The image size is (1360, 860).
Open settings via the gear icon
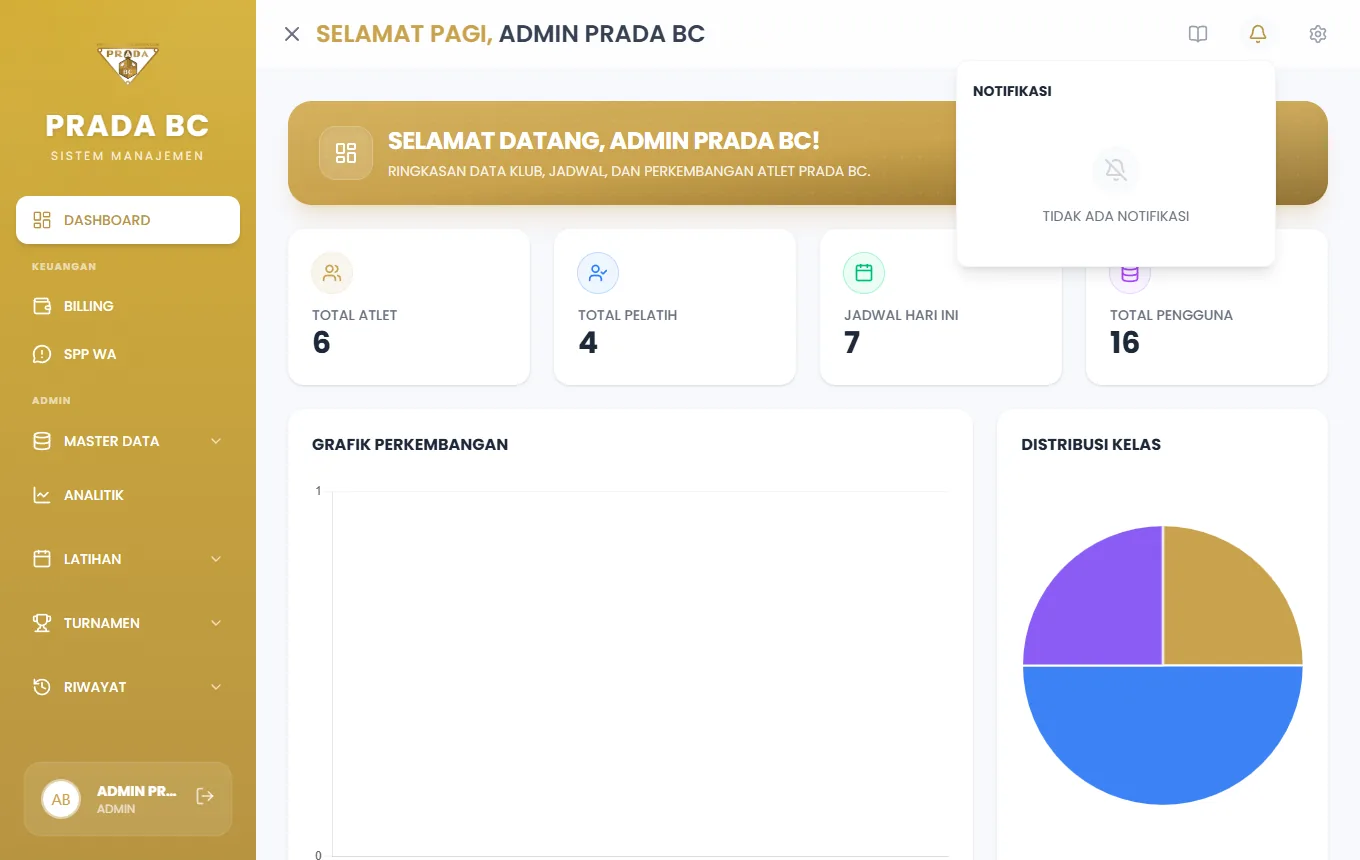click(1318, 34)
